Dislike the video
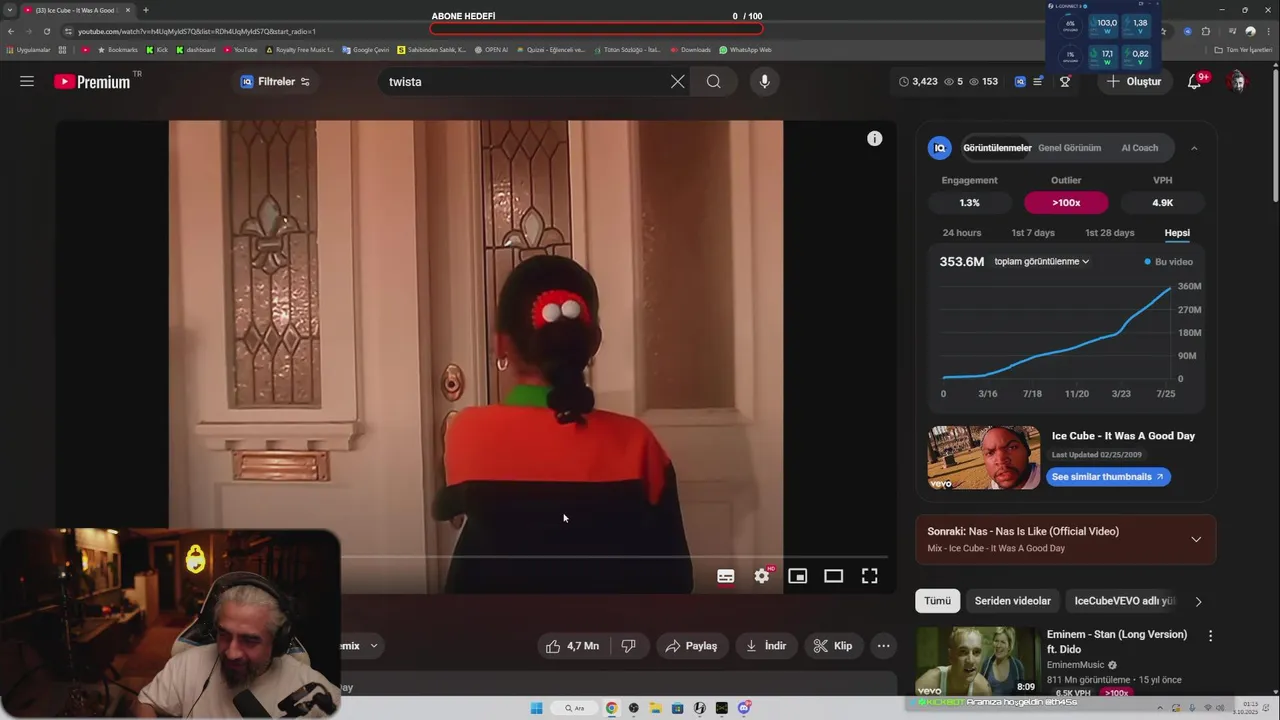Image resolution: width=1280 pixels, height=720 pixels. 628,646
